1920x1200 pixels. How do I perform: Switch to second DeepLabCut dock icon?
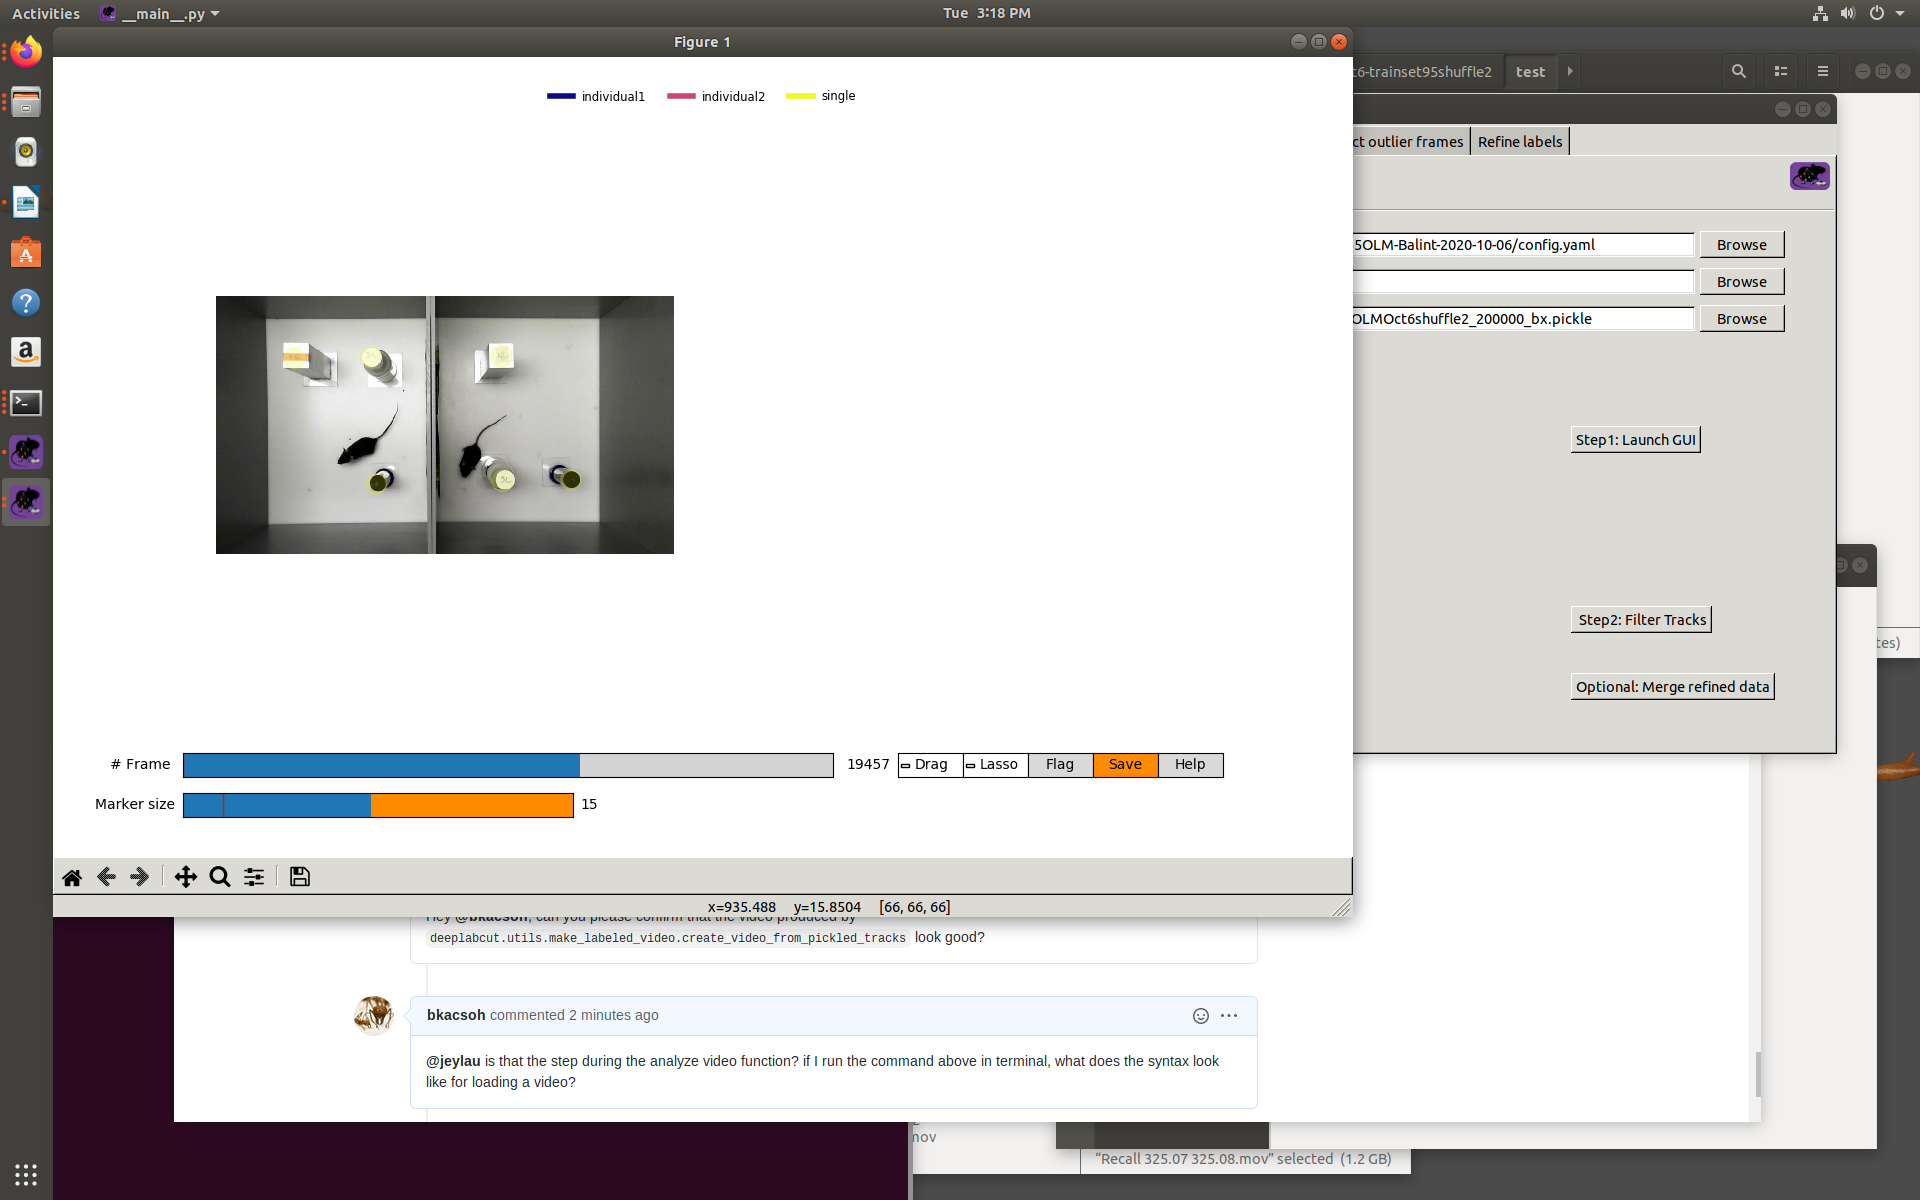(26, 502)
